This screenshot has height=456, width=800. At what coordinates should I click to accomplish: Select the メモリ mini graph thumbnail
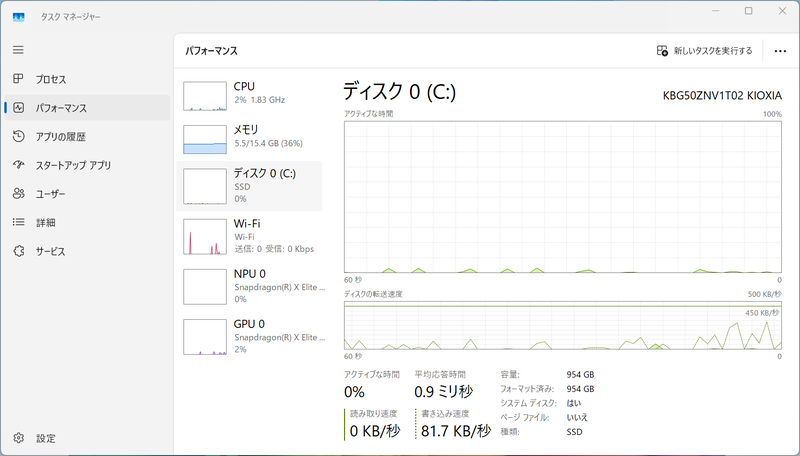coord(205,139)
